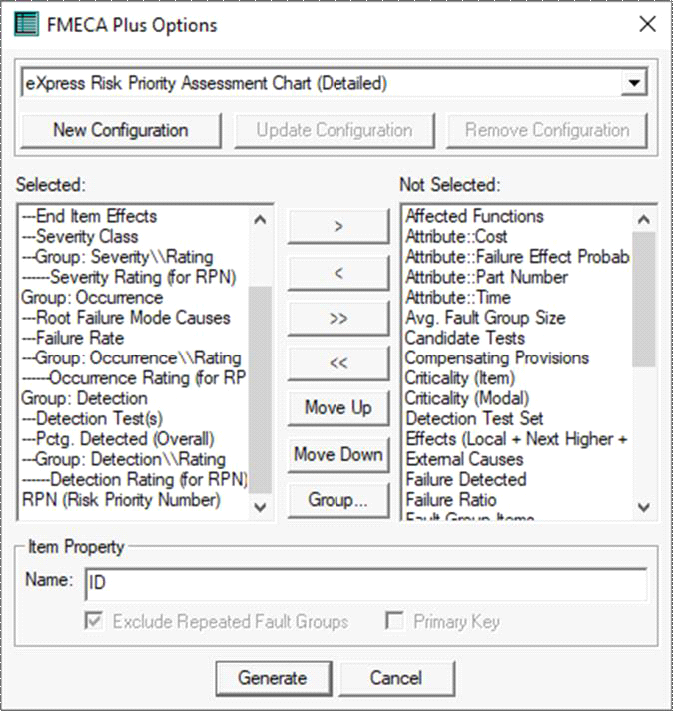Image resolution: width=674 pixels, height=712 pixels.
Task: Click the single left arrow move button
Action: coord(338,273)
